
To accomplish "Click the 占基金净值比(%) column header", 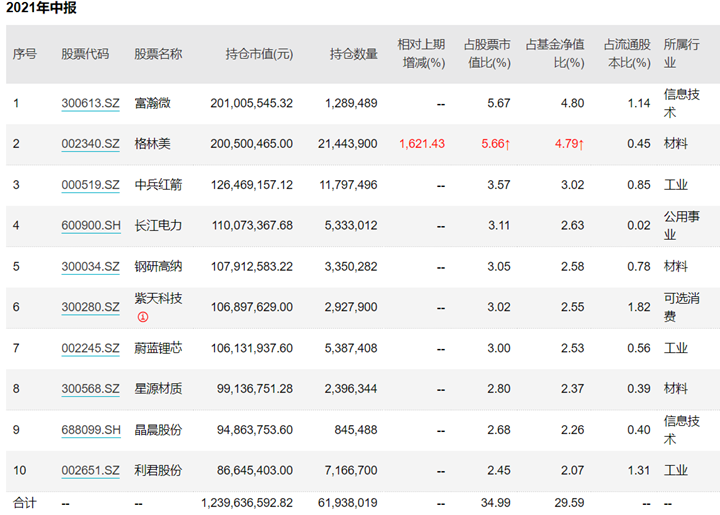I will [x=555, y=54].
